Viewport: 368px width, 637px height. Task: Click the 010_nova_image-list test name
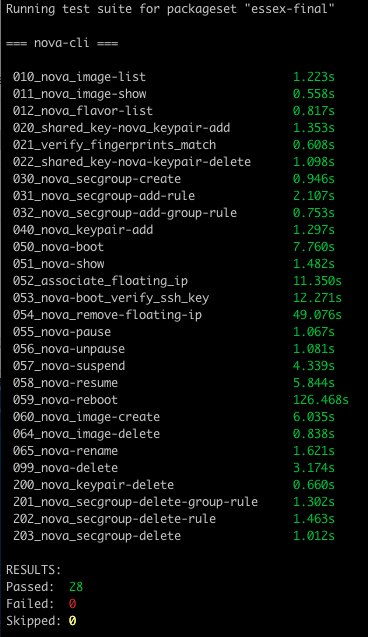pos(79,77)
